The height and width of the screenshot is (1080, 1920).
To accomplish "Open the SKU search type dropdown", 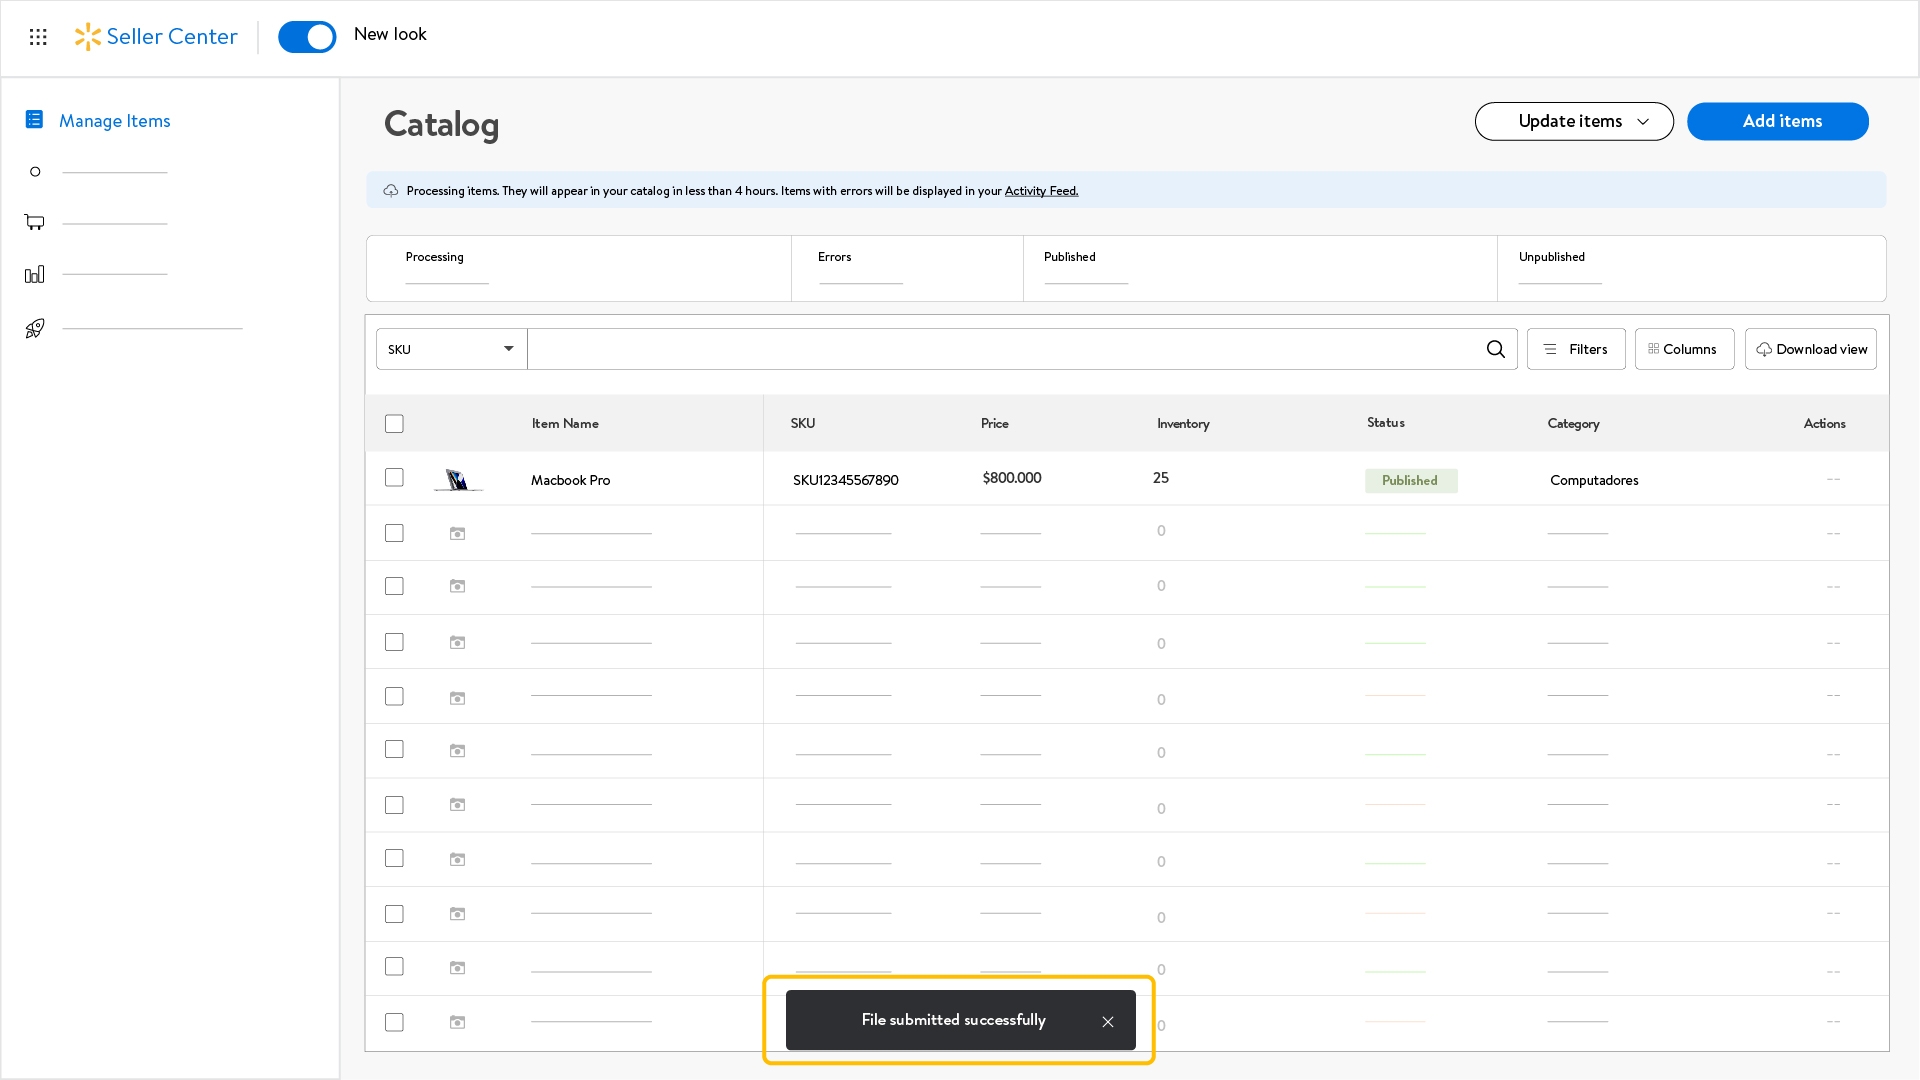I will [451, 349].
